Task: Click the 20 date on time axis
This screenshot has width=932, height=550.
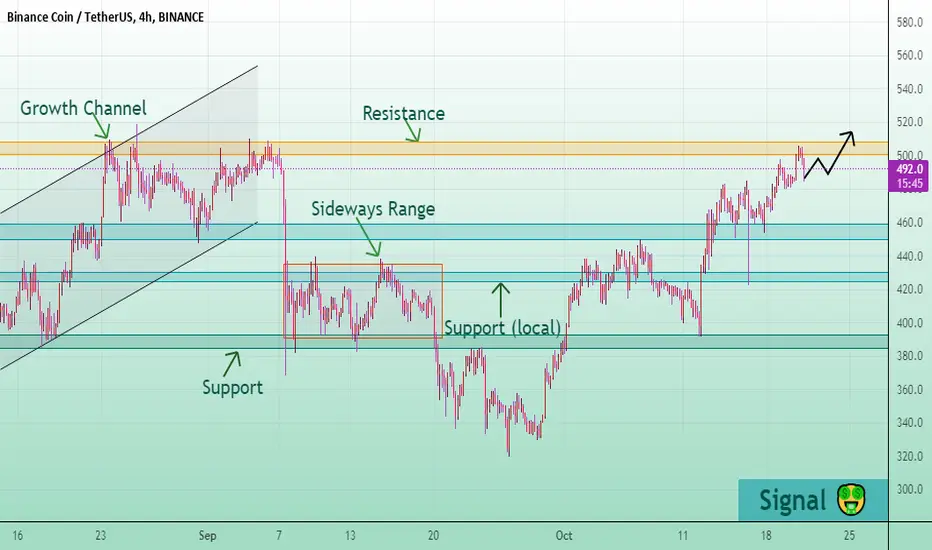Action: coord(433,536)
